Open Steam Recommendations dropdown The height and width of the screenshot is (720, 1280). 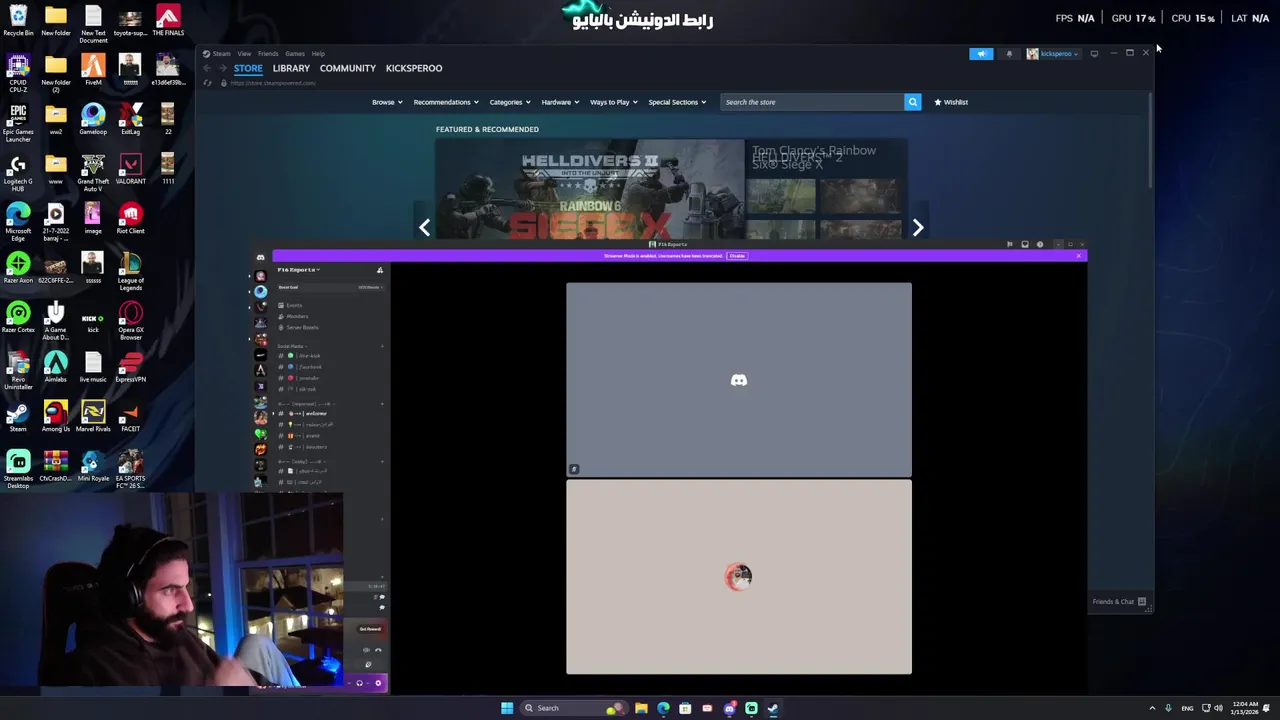pyautogui.click(x=446, y=102)
